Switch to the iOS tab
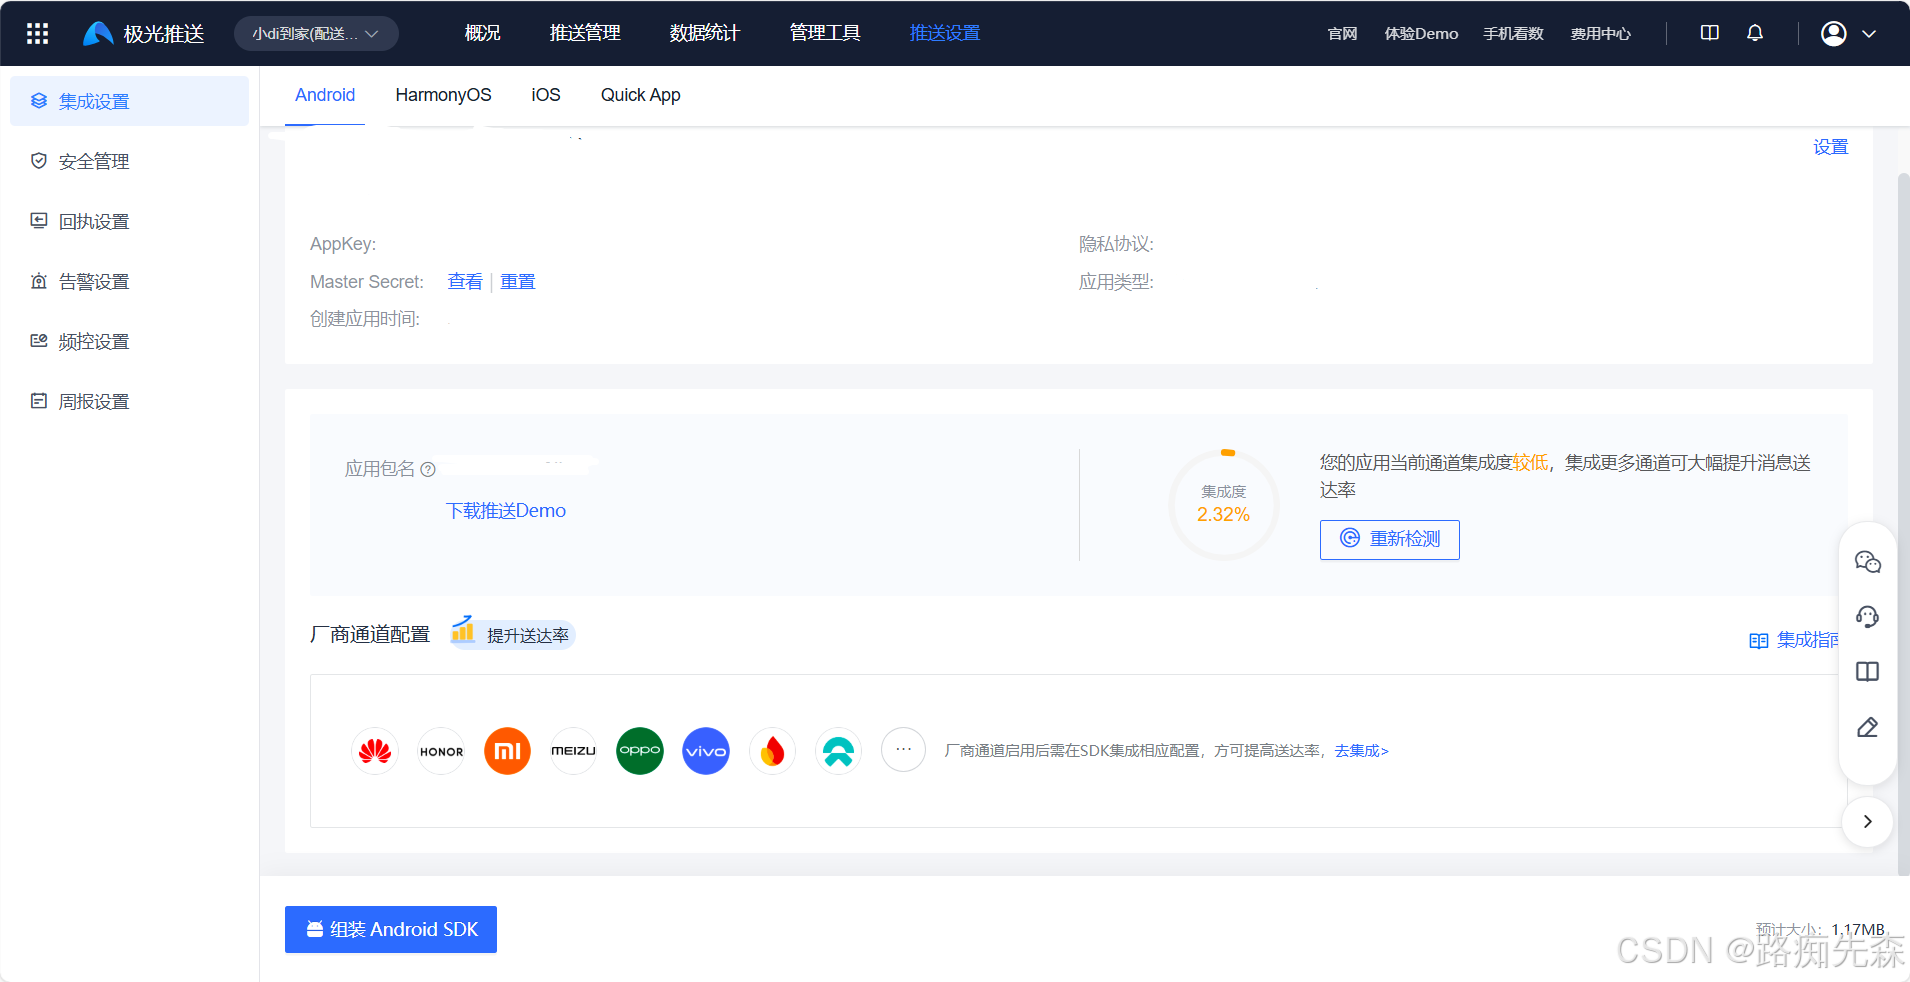The image size is (1910, 982). 545,95
